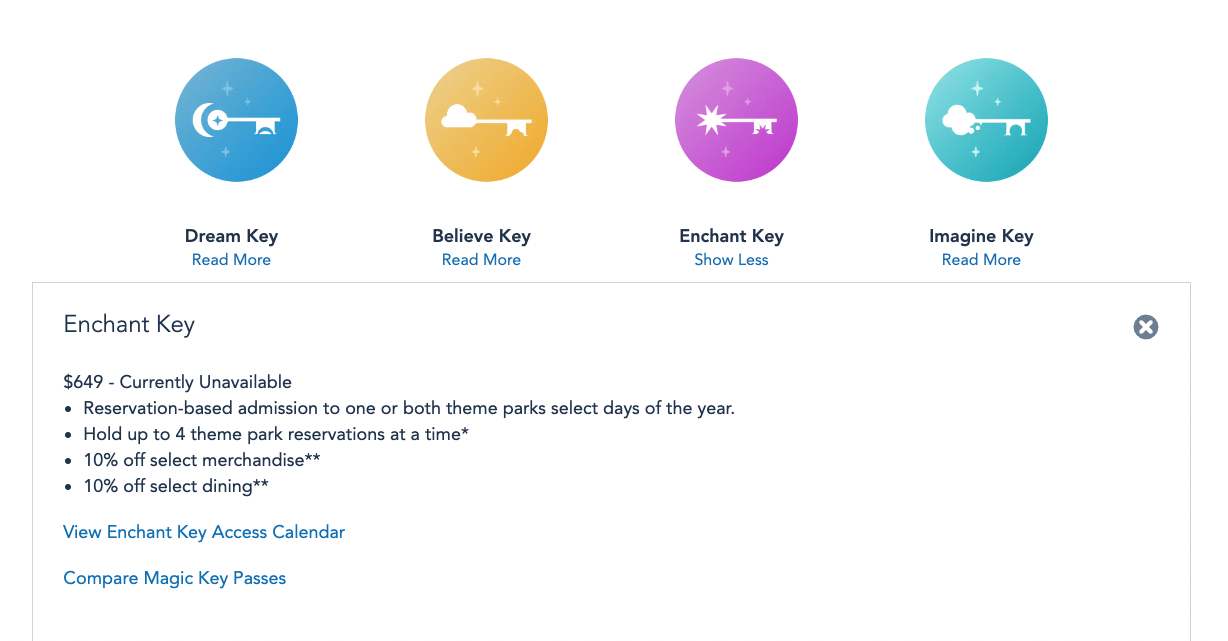The image size is (1228, 641).
Task: Close the Enchant Key details panel
Action: [x=1146, y=327]
